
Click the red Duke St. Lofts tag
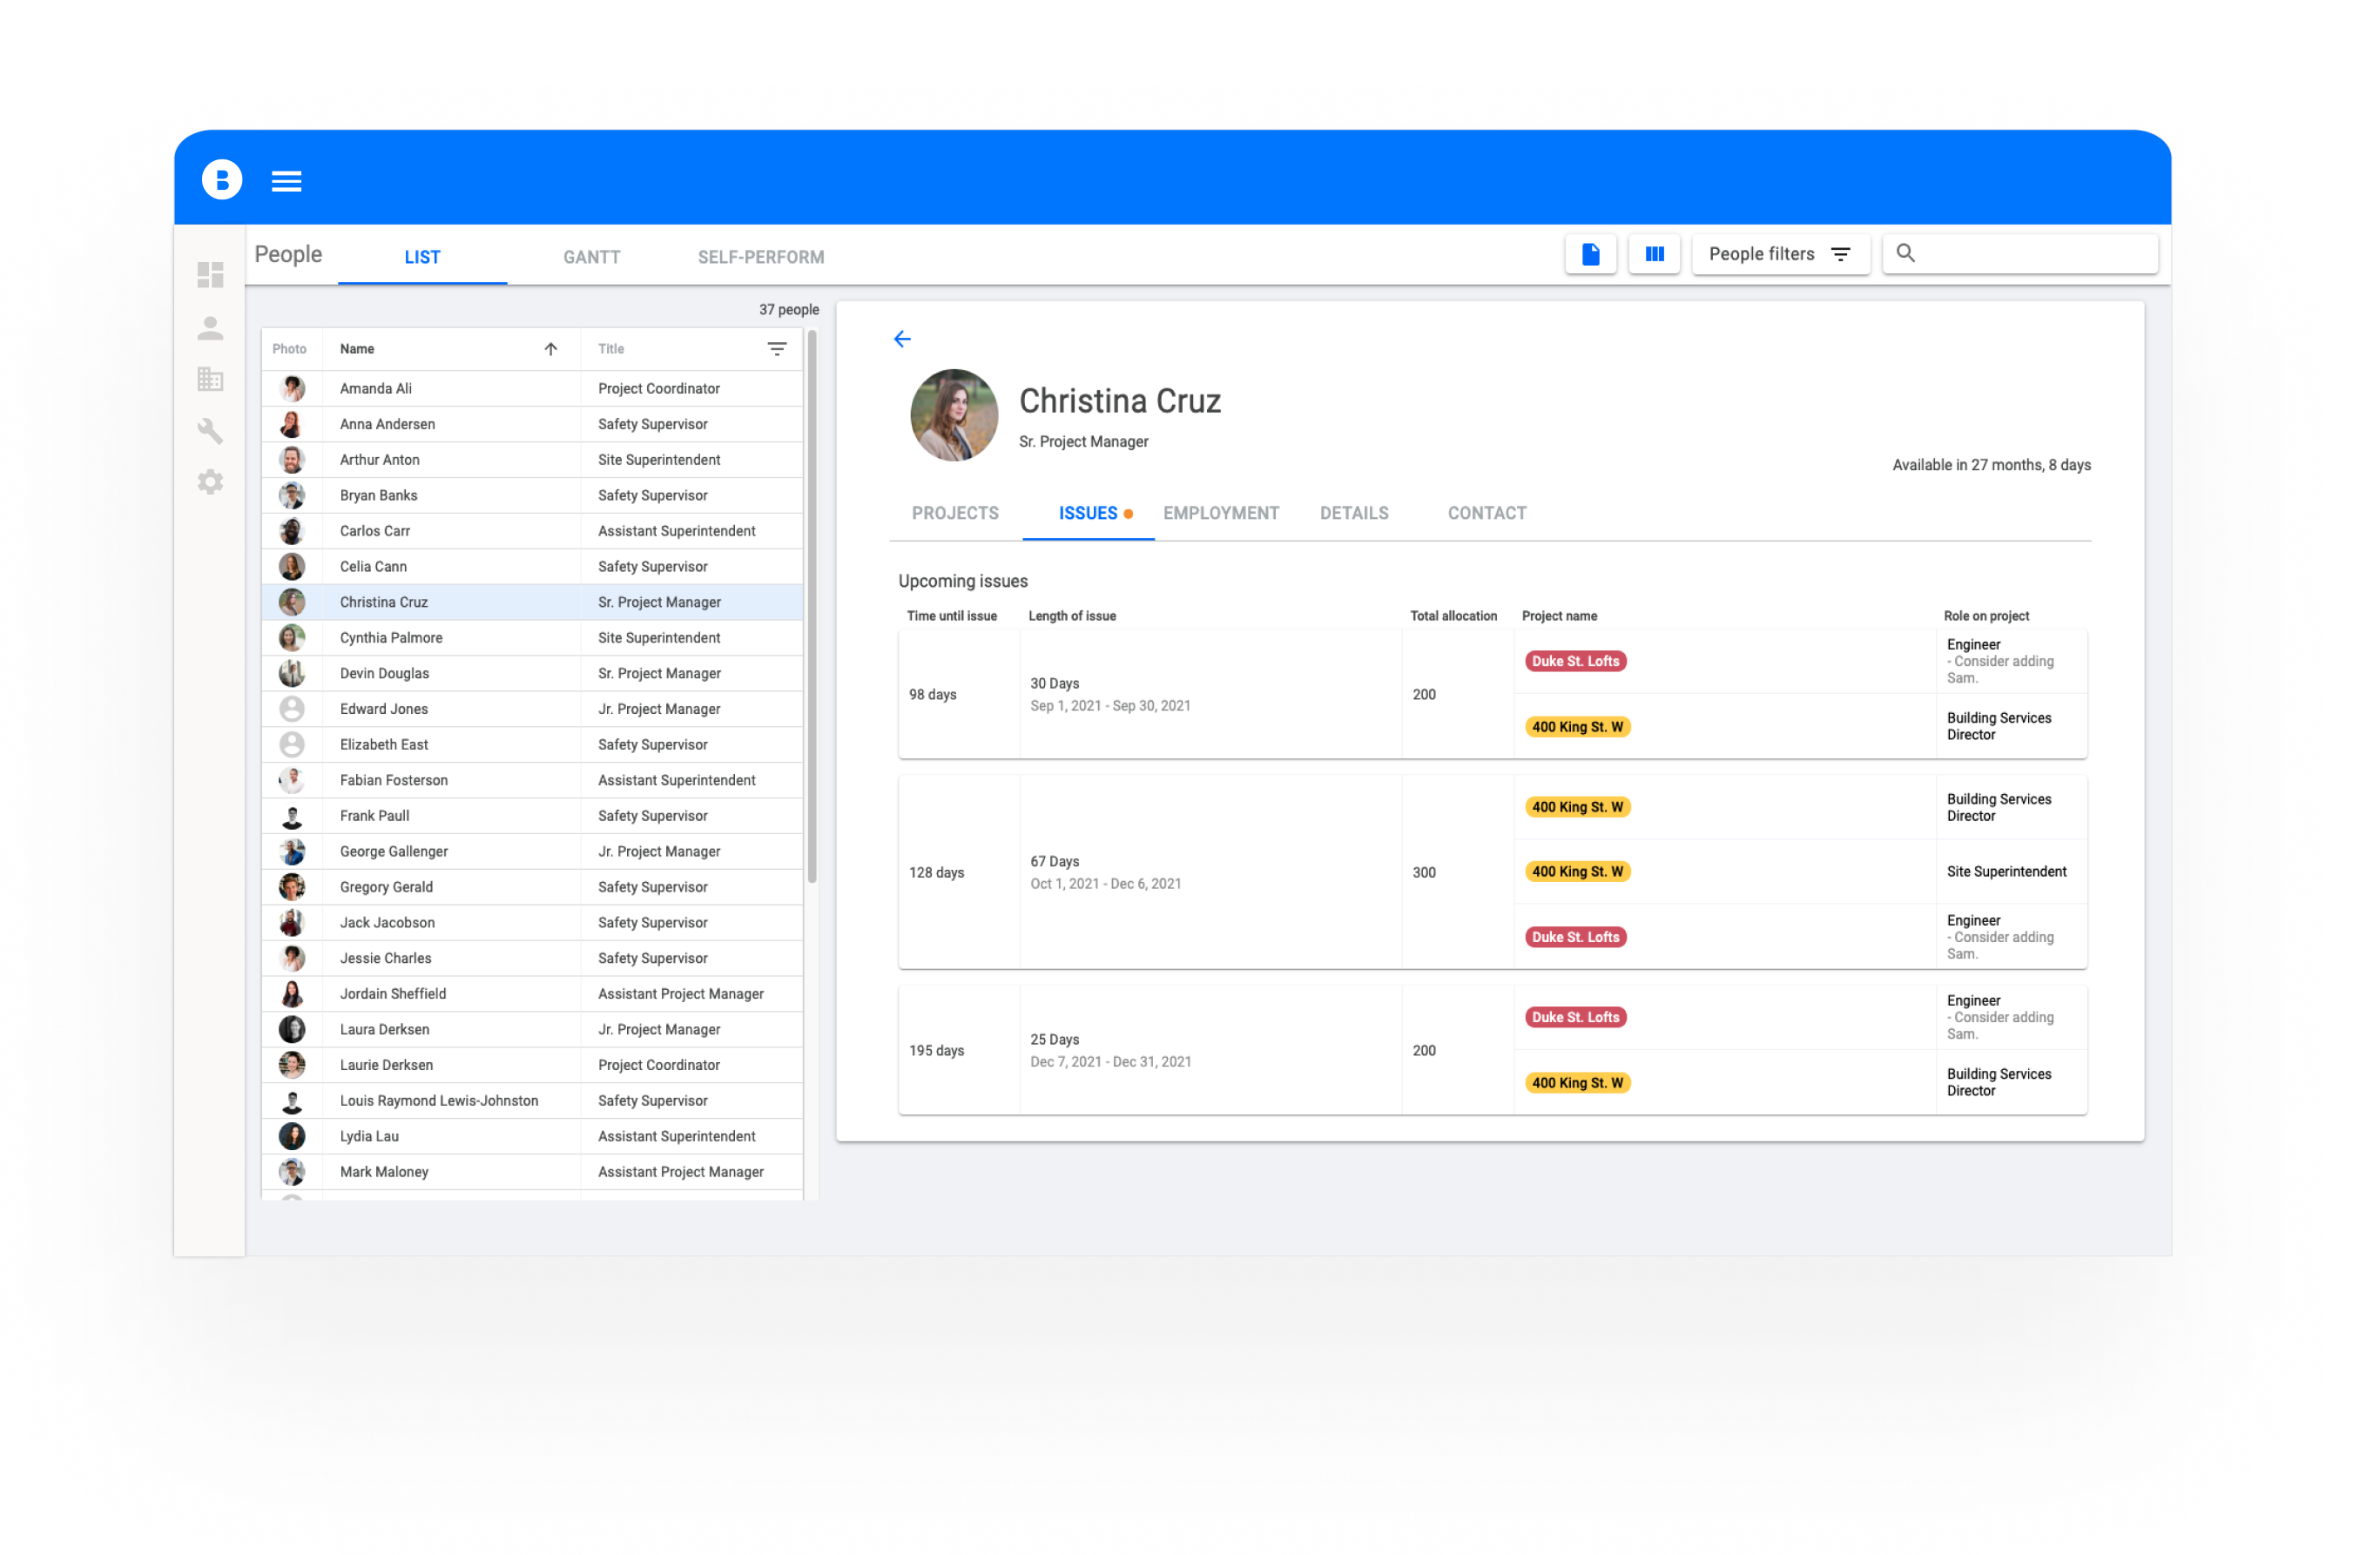tap(1575, 661)
